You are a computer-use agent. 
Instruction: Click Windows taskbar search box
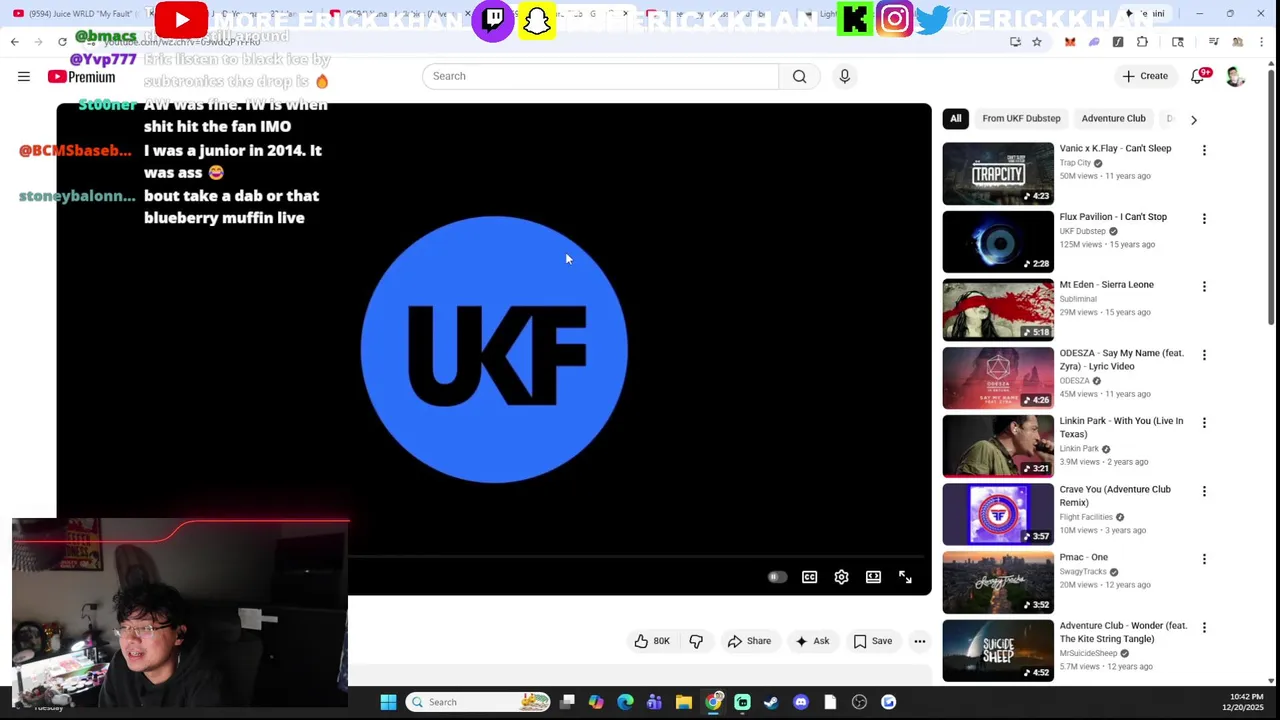[479, 702]
